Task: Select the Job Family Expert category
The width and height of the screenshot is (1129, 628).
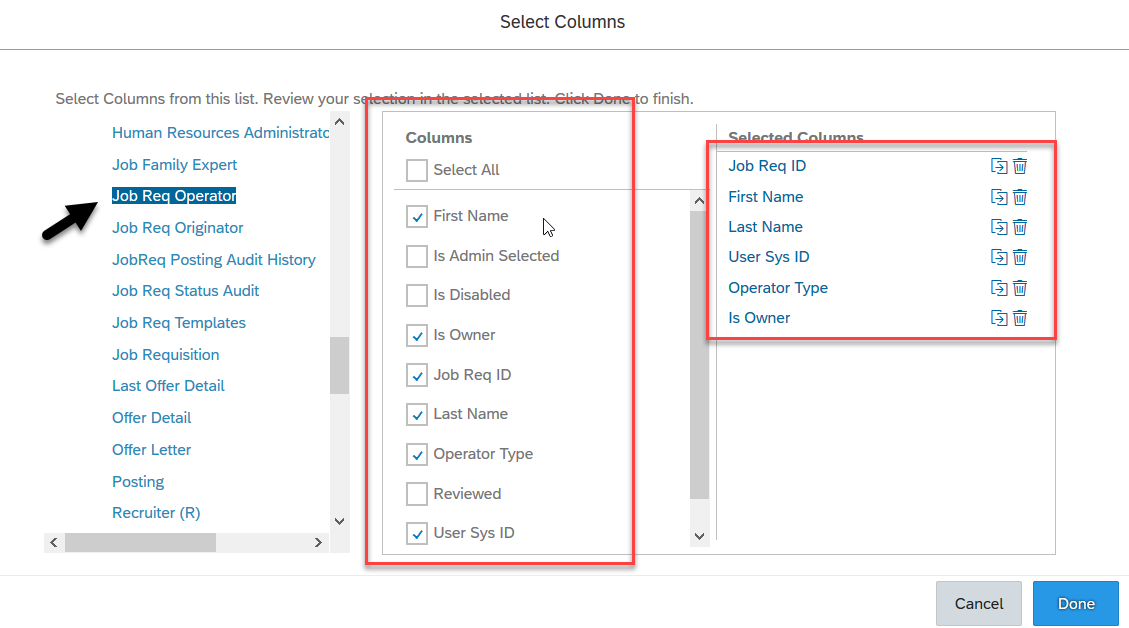Action: [174, 165]
